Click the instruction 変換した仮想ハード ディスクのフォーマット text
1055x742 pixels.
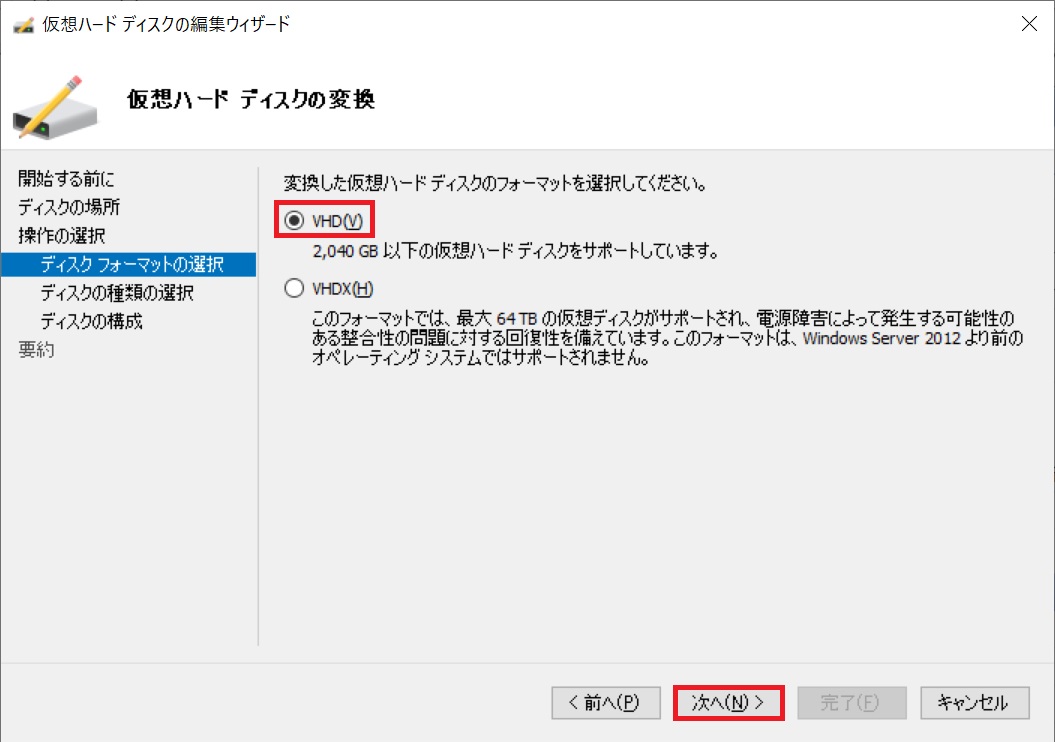point(495,183)
